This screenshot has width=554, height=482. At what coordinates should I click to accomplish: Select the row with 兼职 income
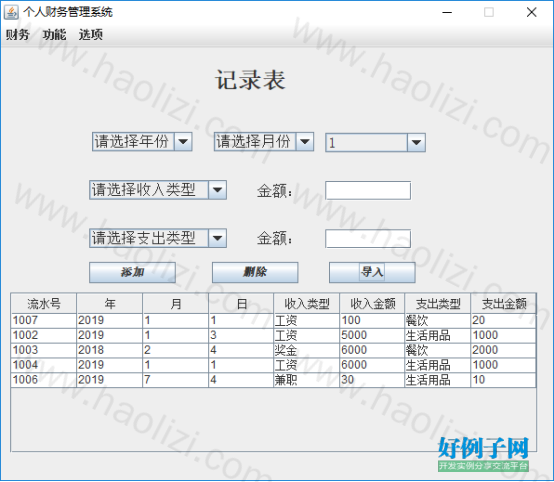pos(273,380)
